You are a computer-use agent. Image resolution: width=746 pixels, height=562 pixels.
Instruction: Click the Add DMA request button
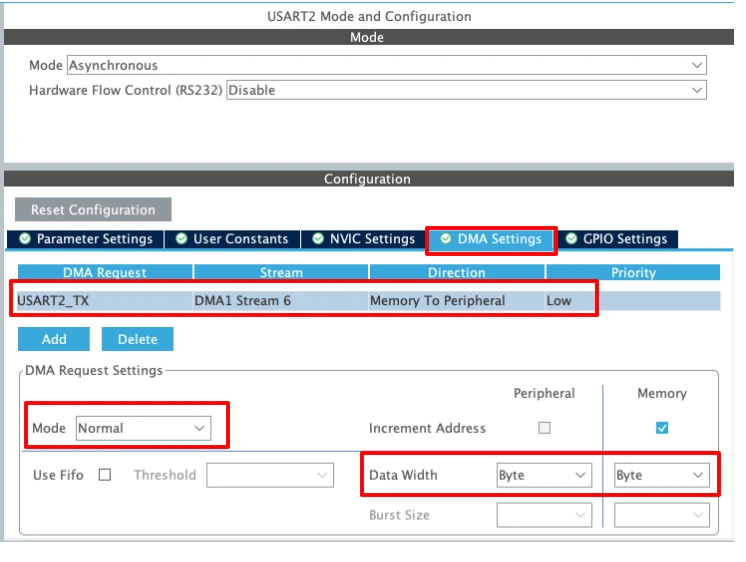54,339
